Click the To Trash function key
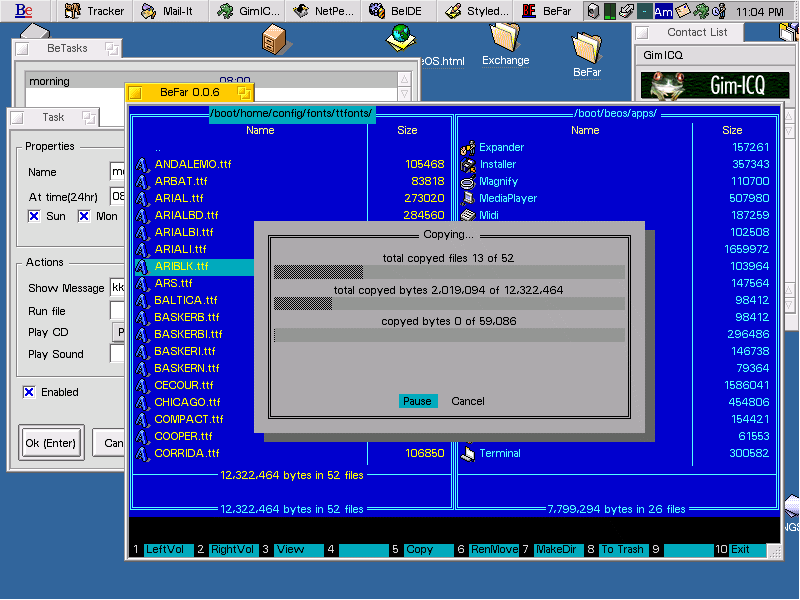Image resolution: width=800 pixels, height=600 pixels. pos(624,549)
